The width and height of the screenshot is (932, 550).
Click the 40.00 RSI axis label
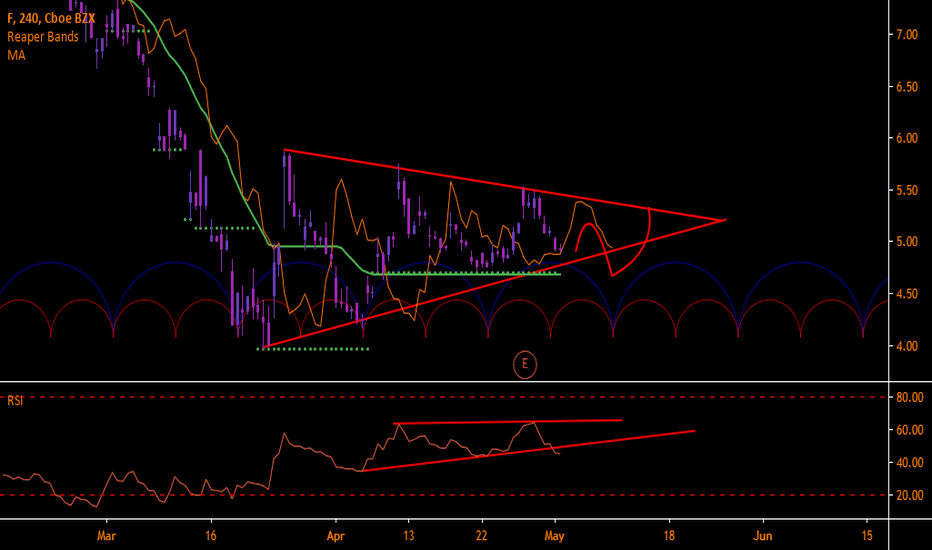910,463
